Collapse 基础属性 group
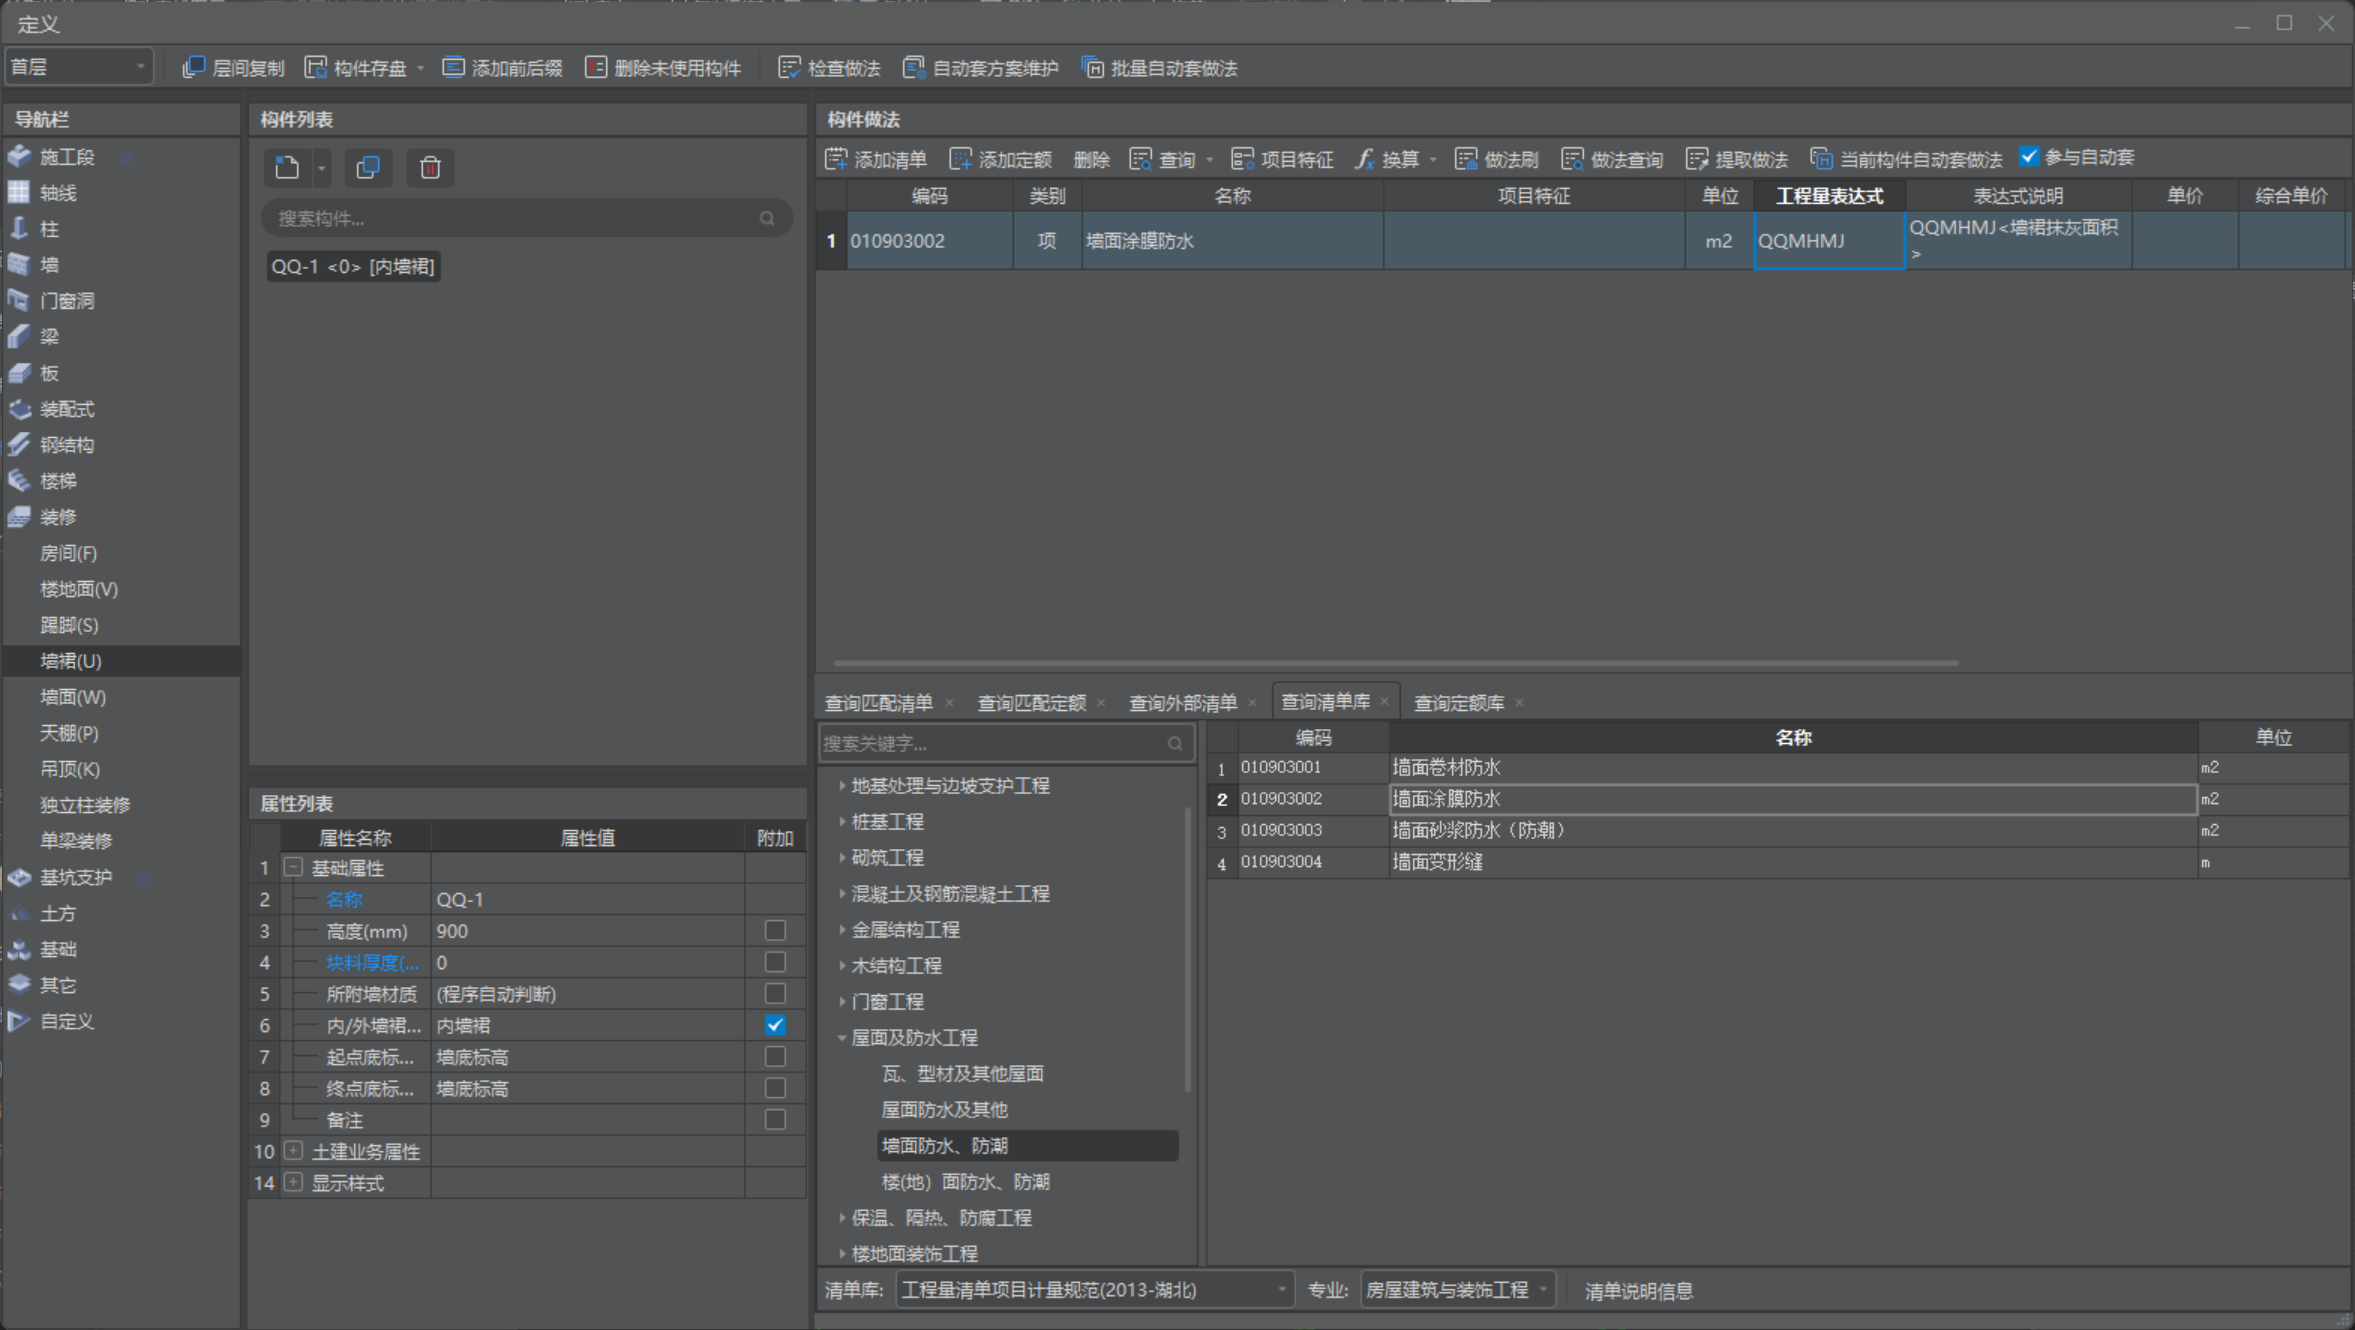Image resolution: width=2355 pixels, height=1330 pixels. (x=293, y=867)
